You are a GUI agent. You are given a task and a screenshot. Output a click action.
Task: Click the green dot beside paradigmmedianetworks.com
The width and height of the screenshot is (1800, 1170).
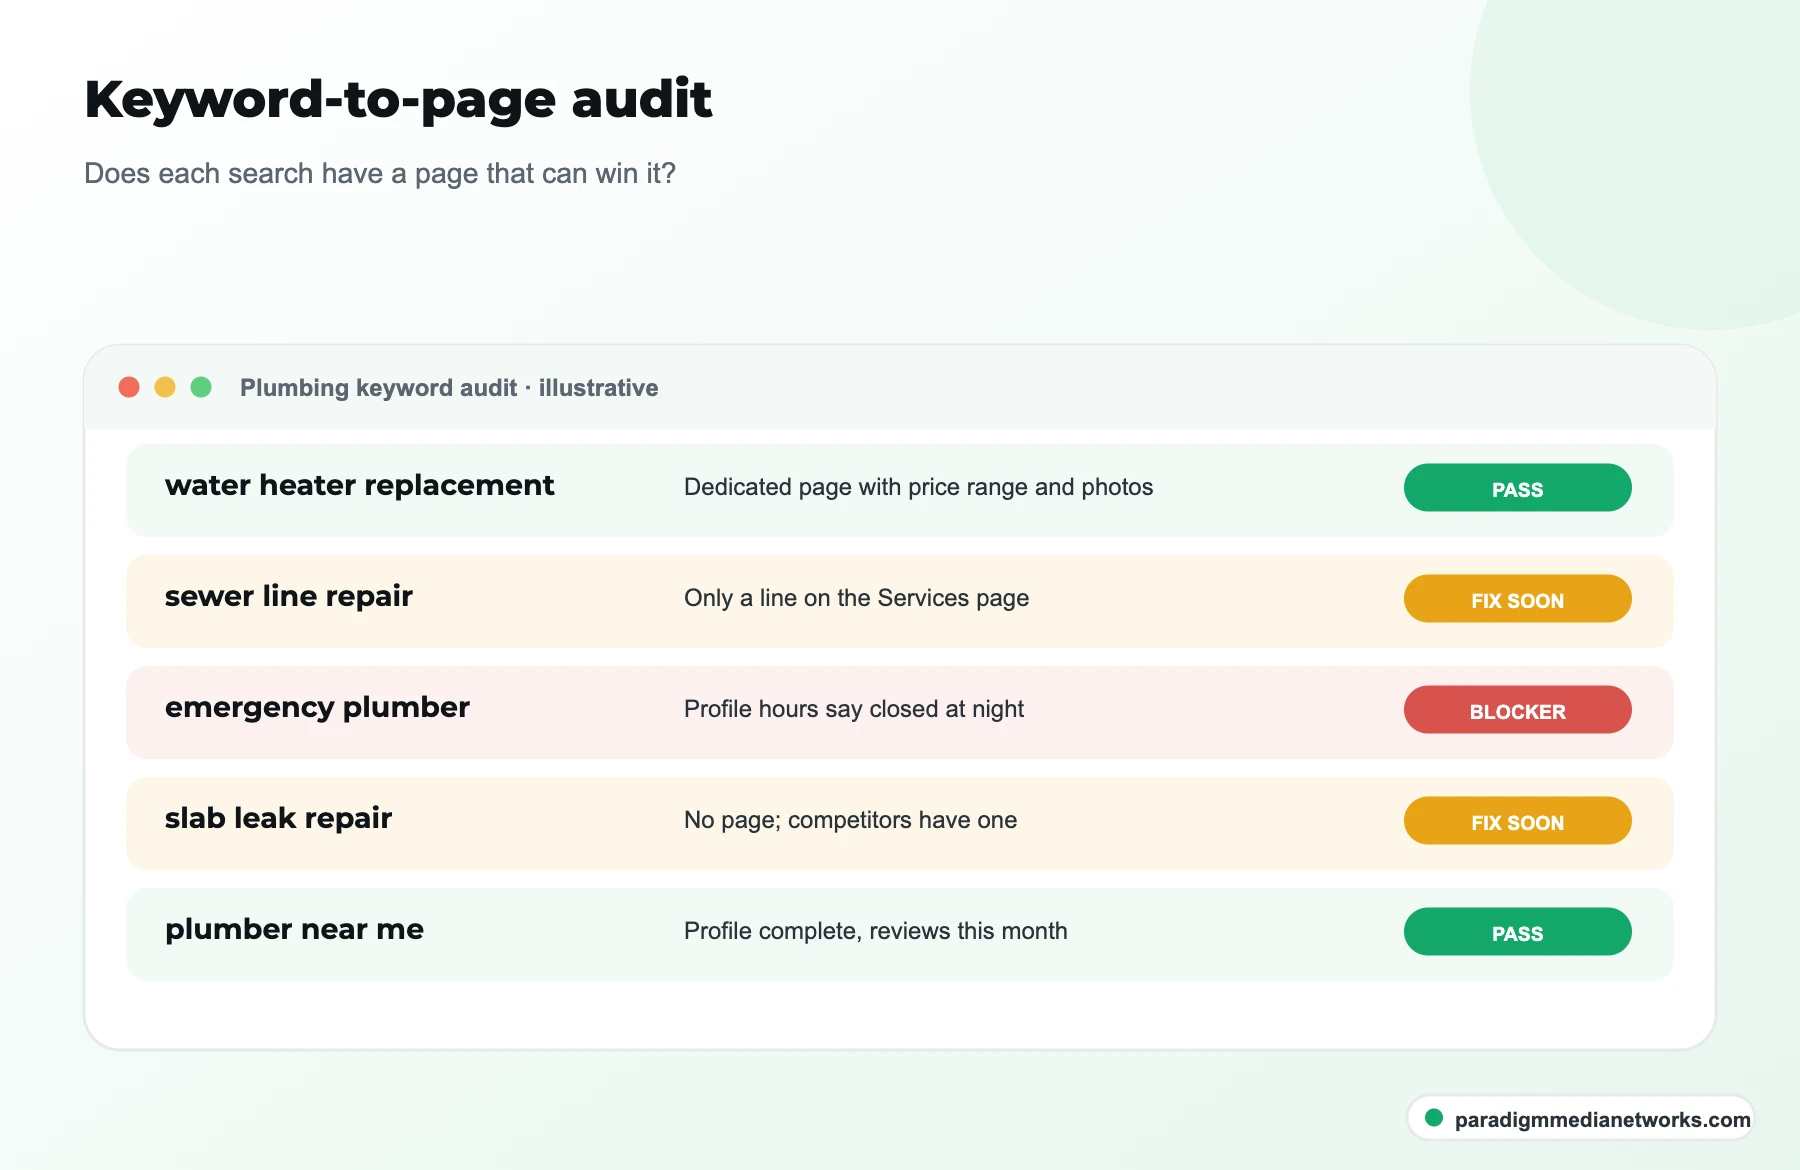(x=1434, y=1118)
